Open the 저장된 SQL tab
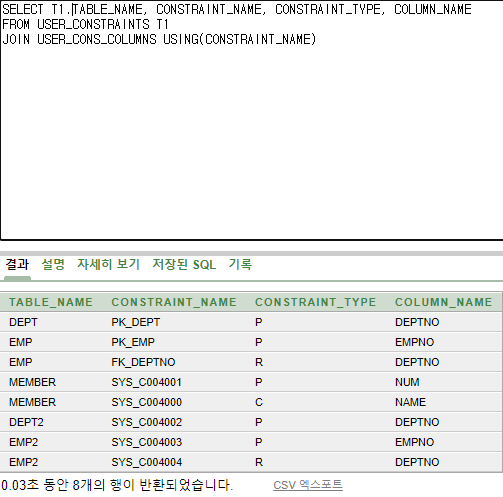Viewport: 503px width, 497px height. click(x=184, y=265)
